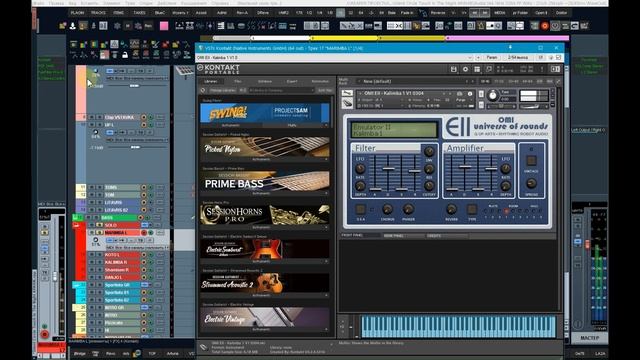Click the Spread knob below Vintage
This screenshot has height=360, width=640.
click(531, 184)
